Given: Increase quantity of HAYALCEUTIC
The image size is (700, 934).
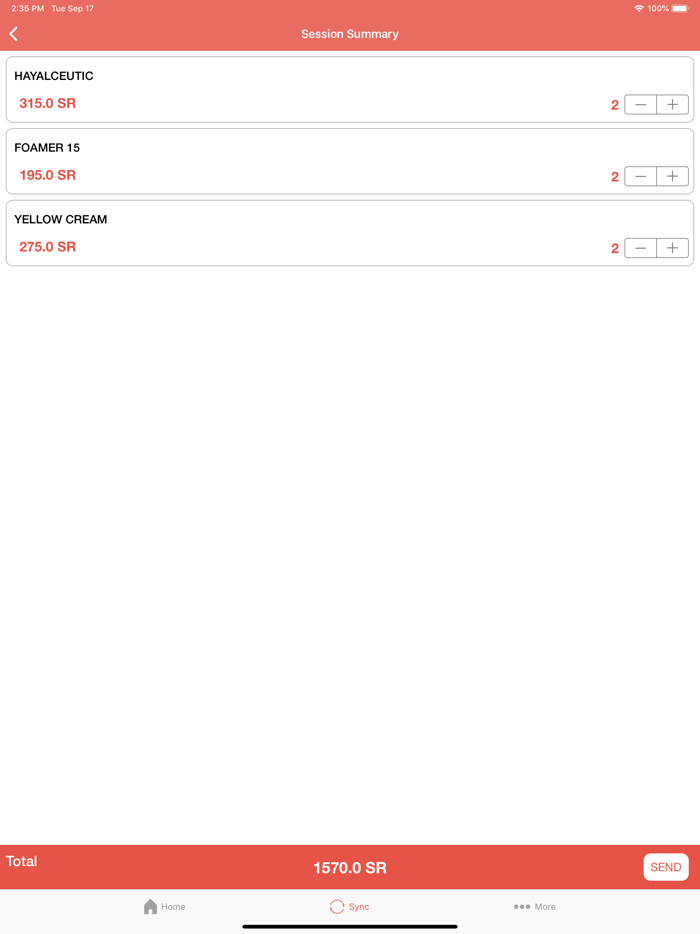Looking at the screenshot, I should (673, 104).
